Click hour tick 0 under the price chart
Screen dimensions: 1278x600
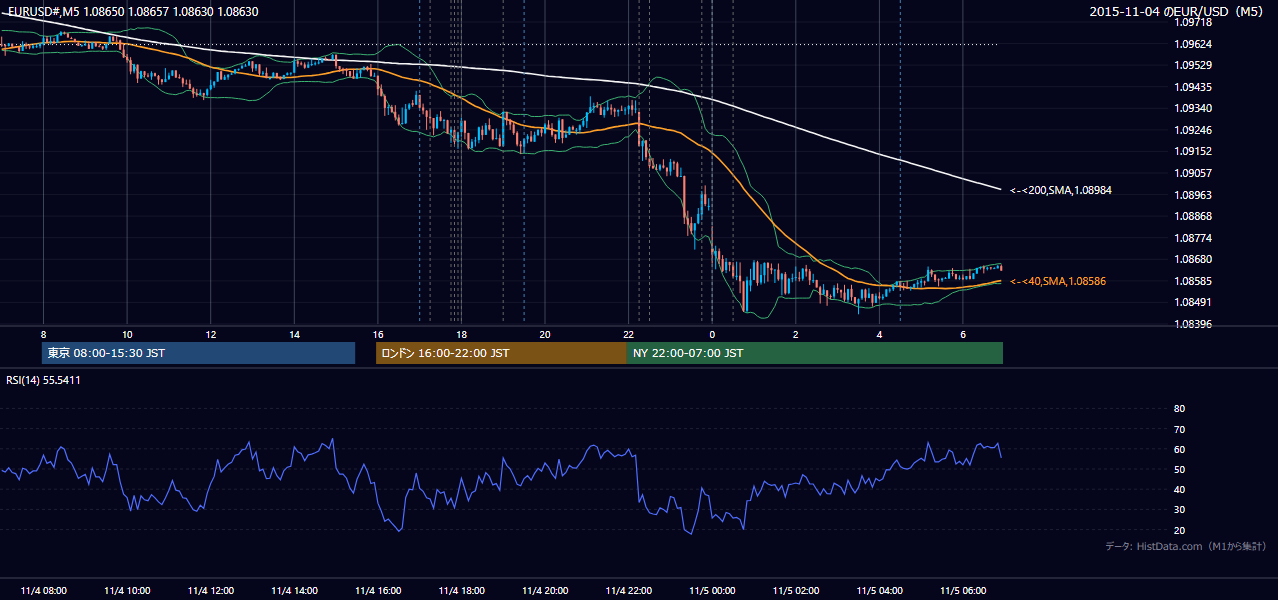pyautogui.click(x=712, y=333)
